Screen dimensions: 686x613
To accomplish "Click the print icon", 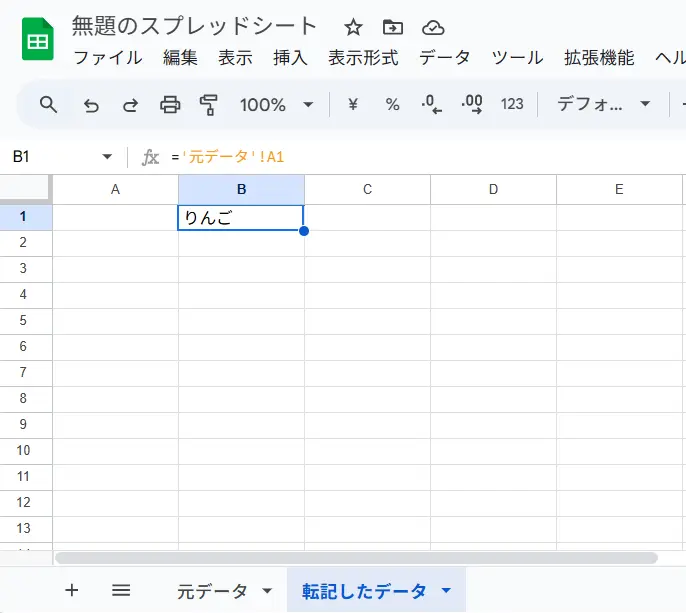I will tap(170, 104).
